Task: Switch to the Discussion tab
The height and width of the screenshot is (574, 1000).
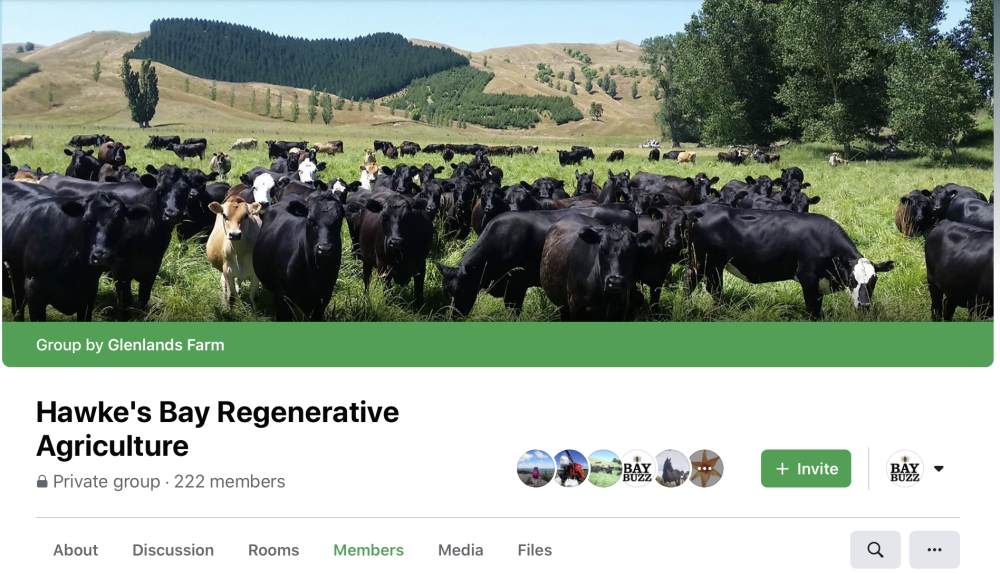Action: 173,550
